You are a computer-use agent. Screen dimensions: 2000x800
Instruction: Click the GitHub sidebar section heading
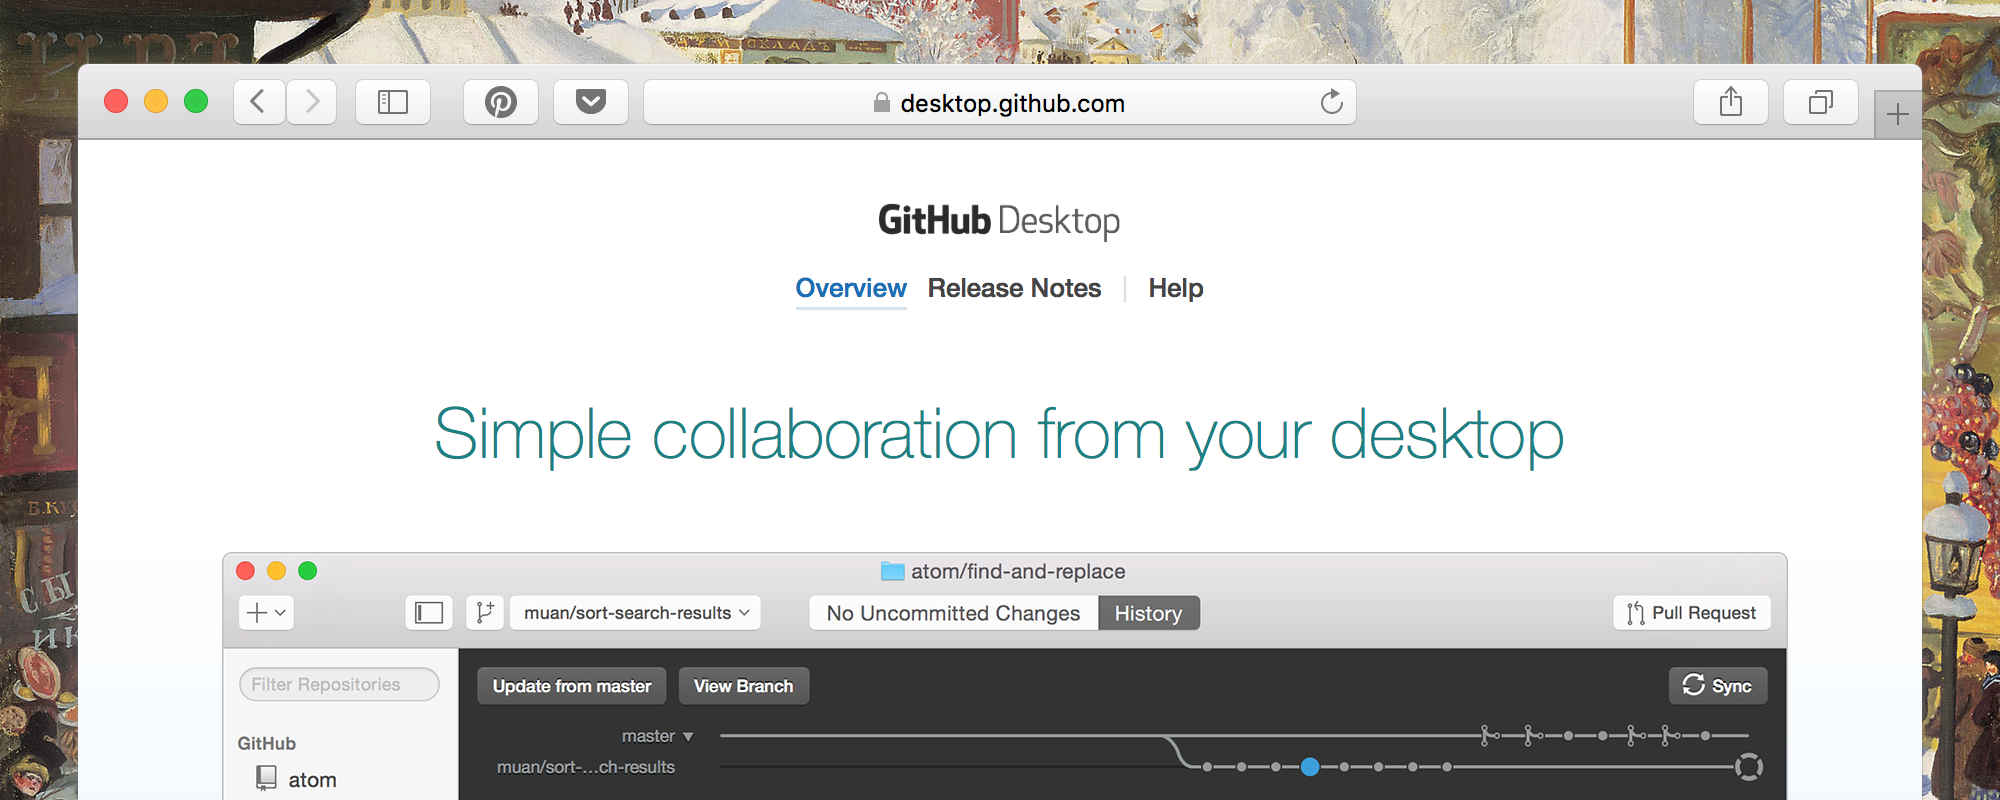(267, 744)
